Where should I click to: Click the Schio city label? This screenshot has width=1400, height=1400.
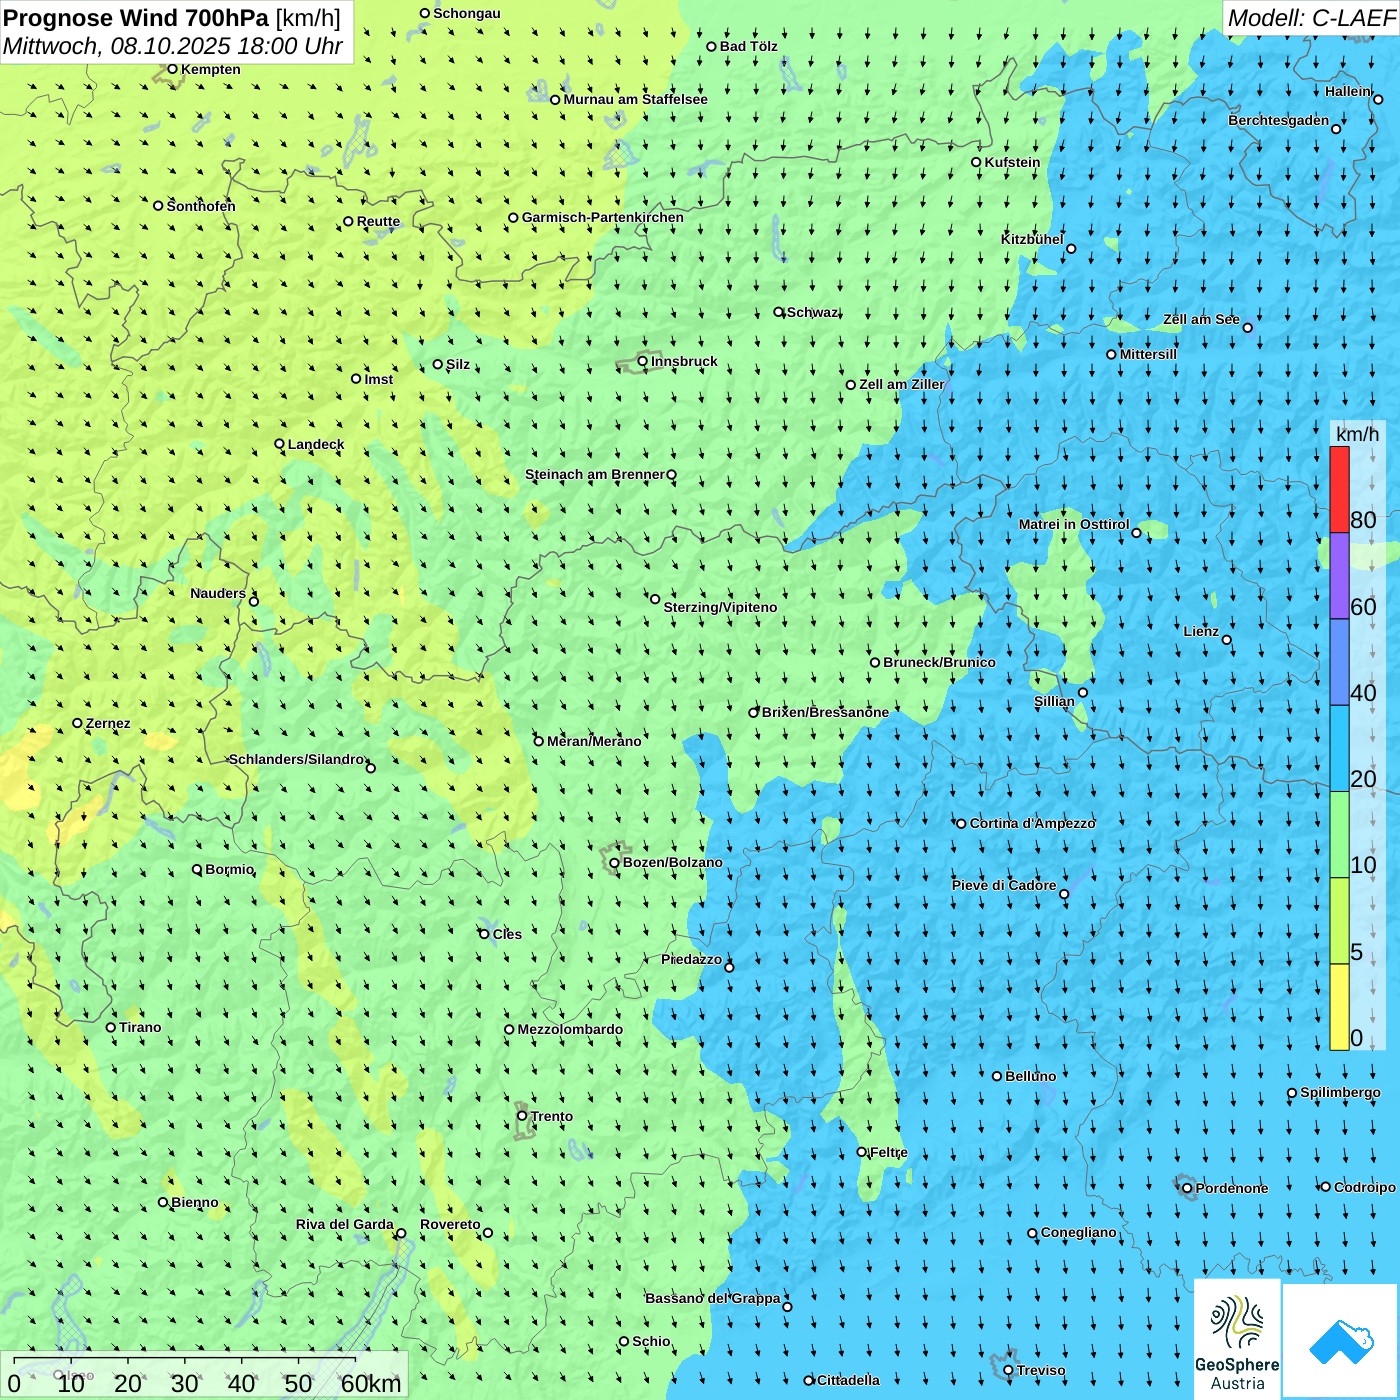point(651,1341)
